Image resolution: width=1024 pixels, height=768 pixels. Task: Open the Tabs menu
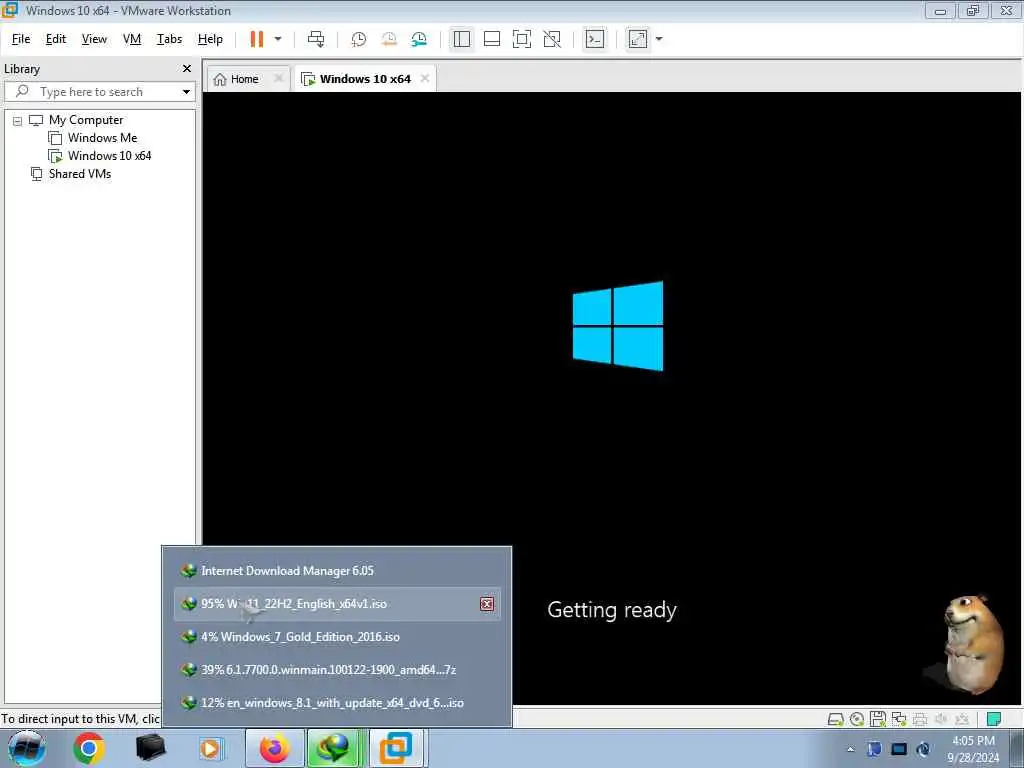tap(169, 39)
